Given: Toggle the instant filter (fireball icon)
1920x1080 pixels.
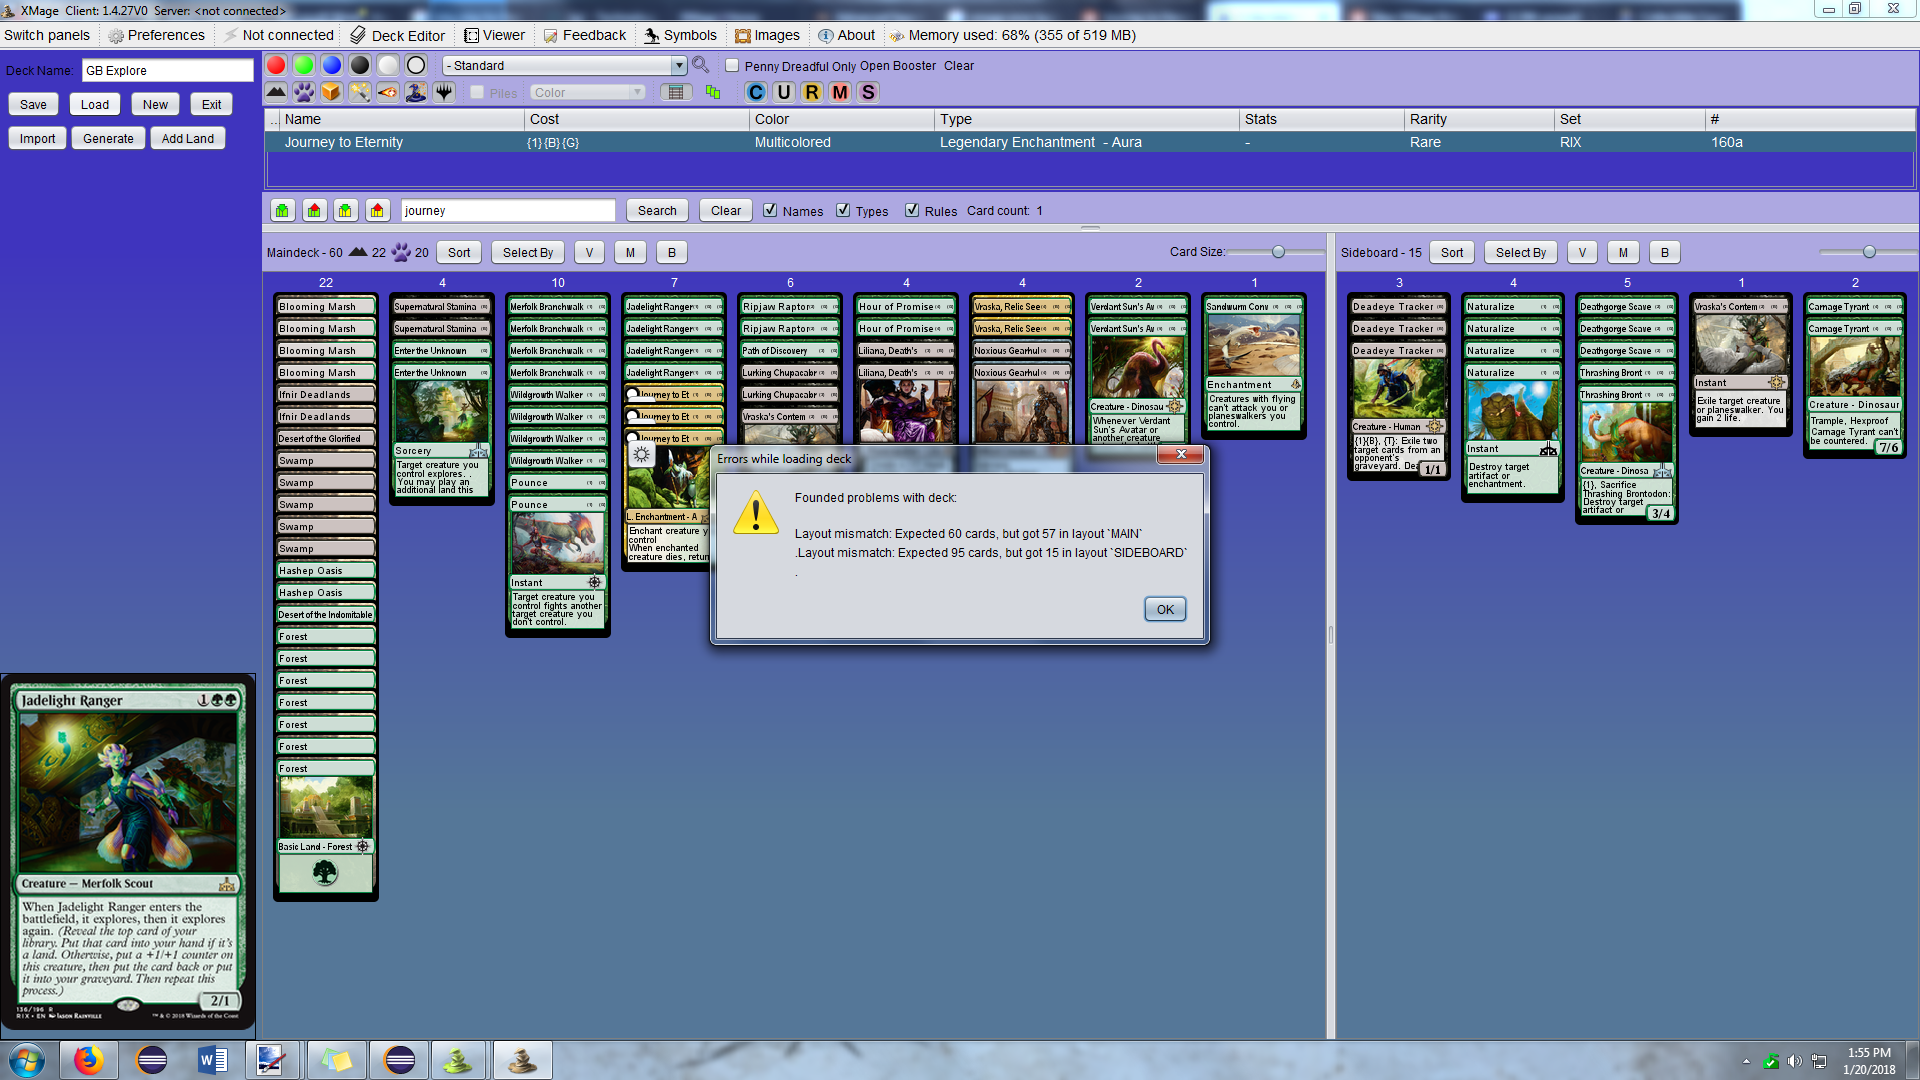Looking at the screenshot, I should click(388, 92).
